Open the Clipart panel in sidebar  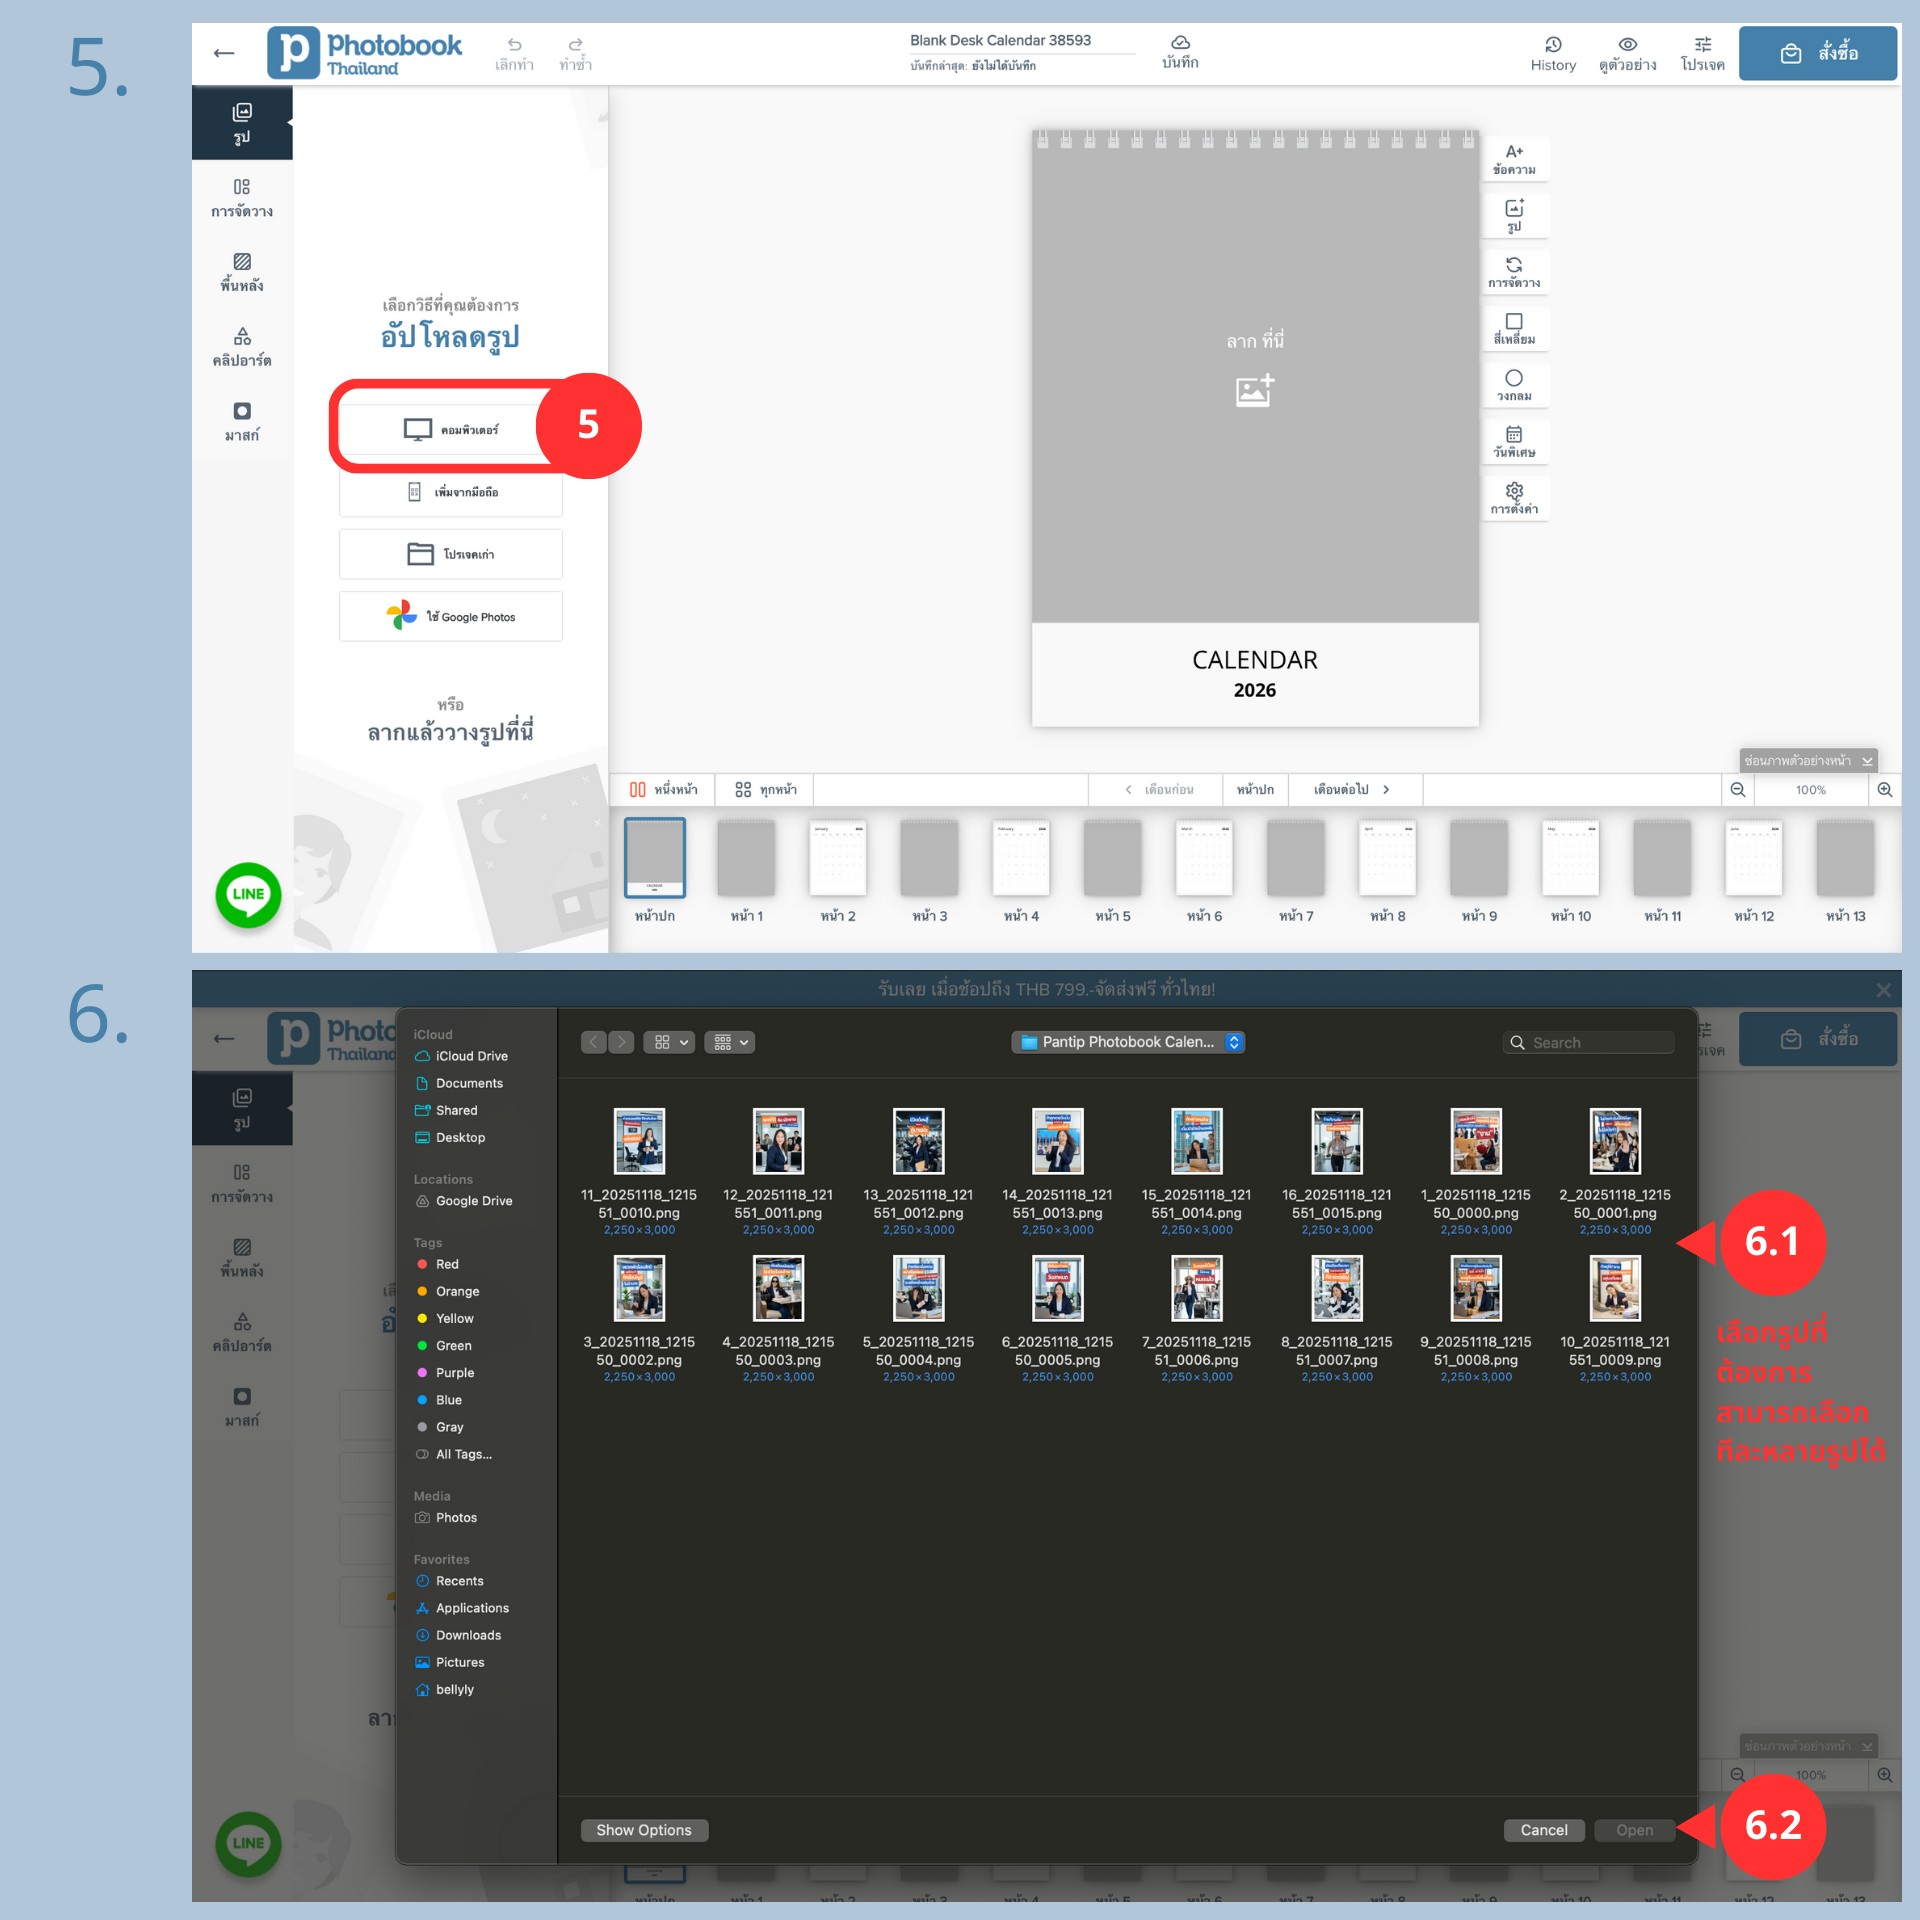tap(241, 346)
